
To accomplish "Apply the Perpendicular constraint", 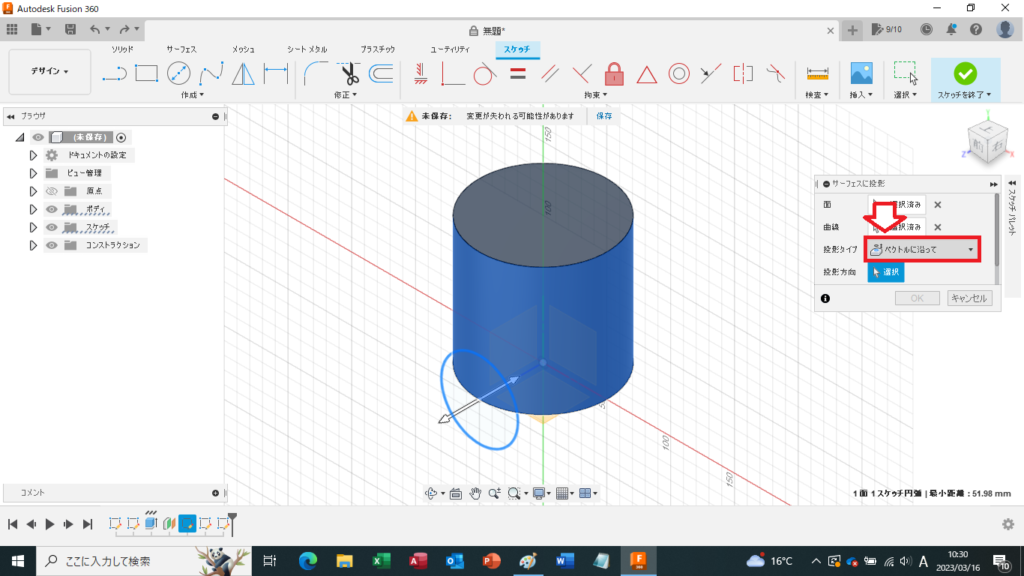I will click(581, 74).
